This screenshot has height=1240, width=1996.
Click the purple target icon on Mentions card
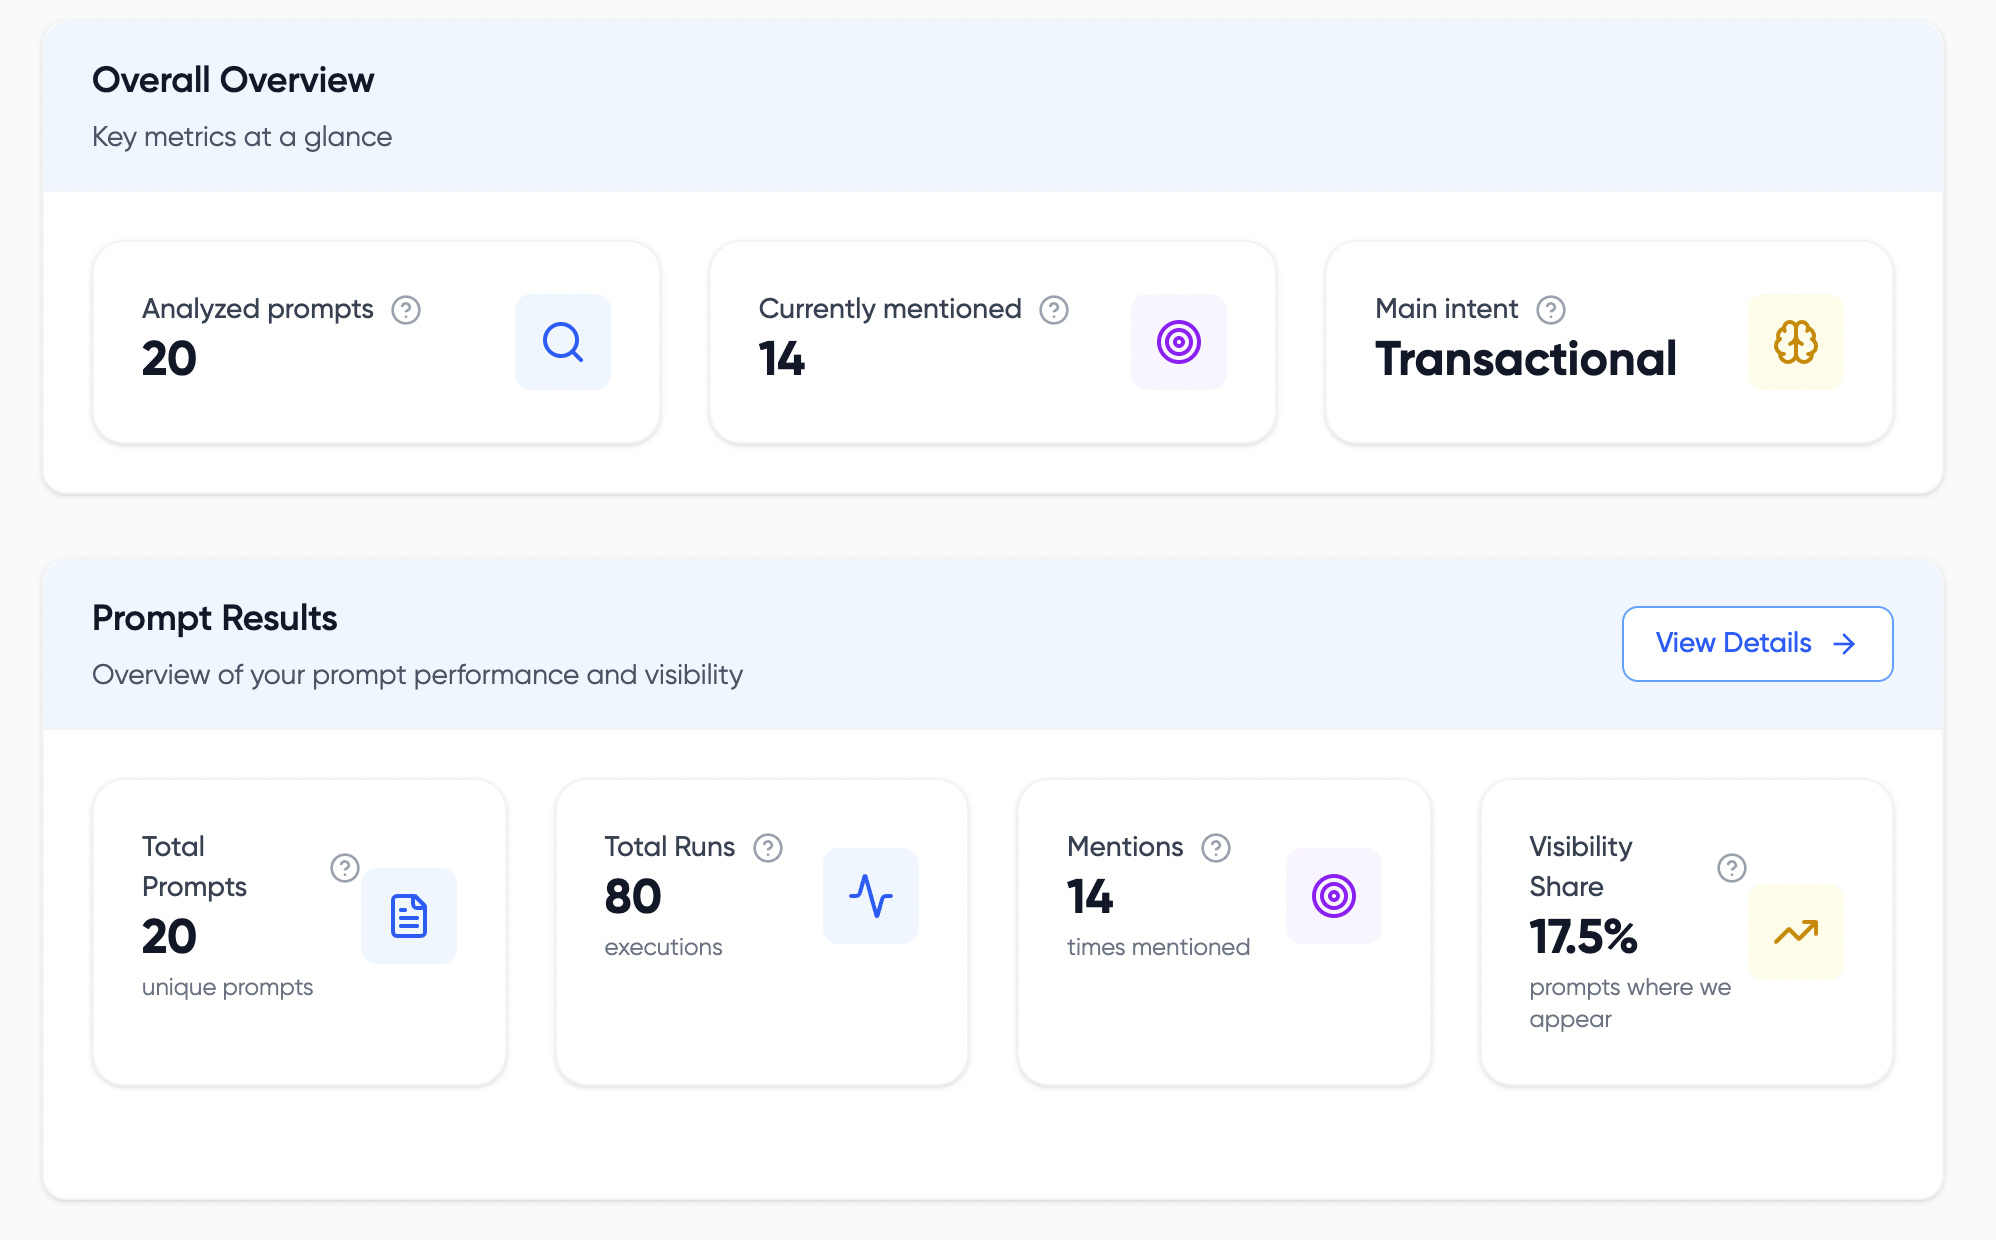(1333, 896)
